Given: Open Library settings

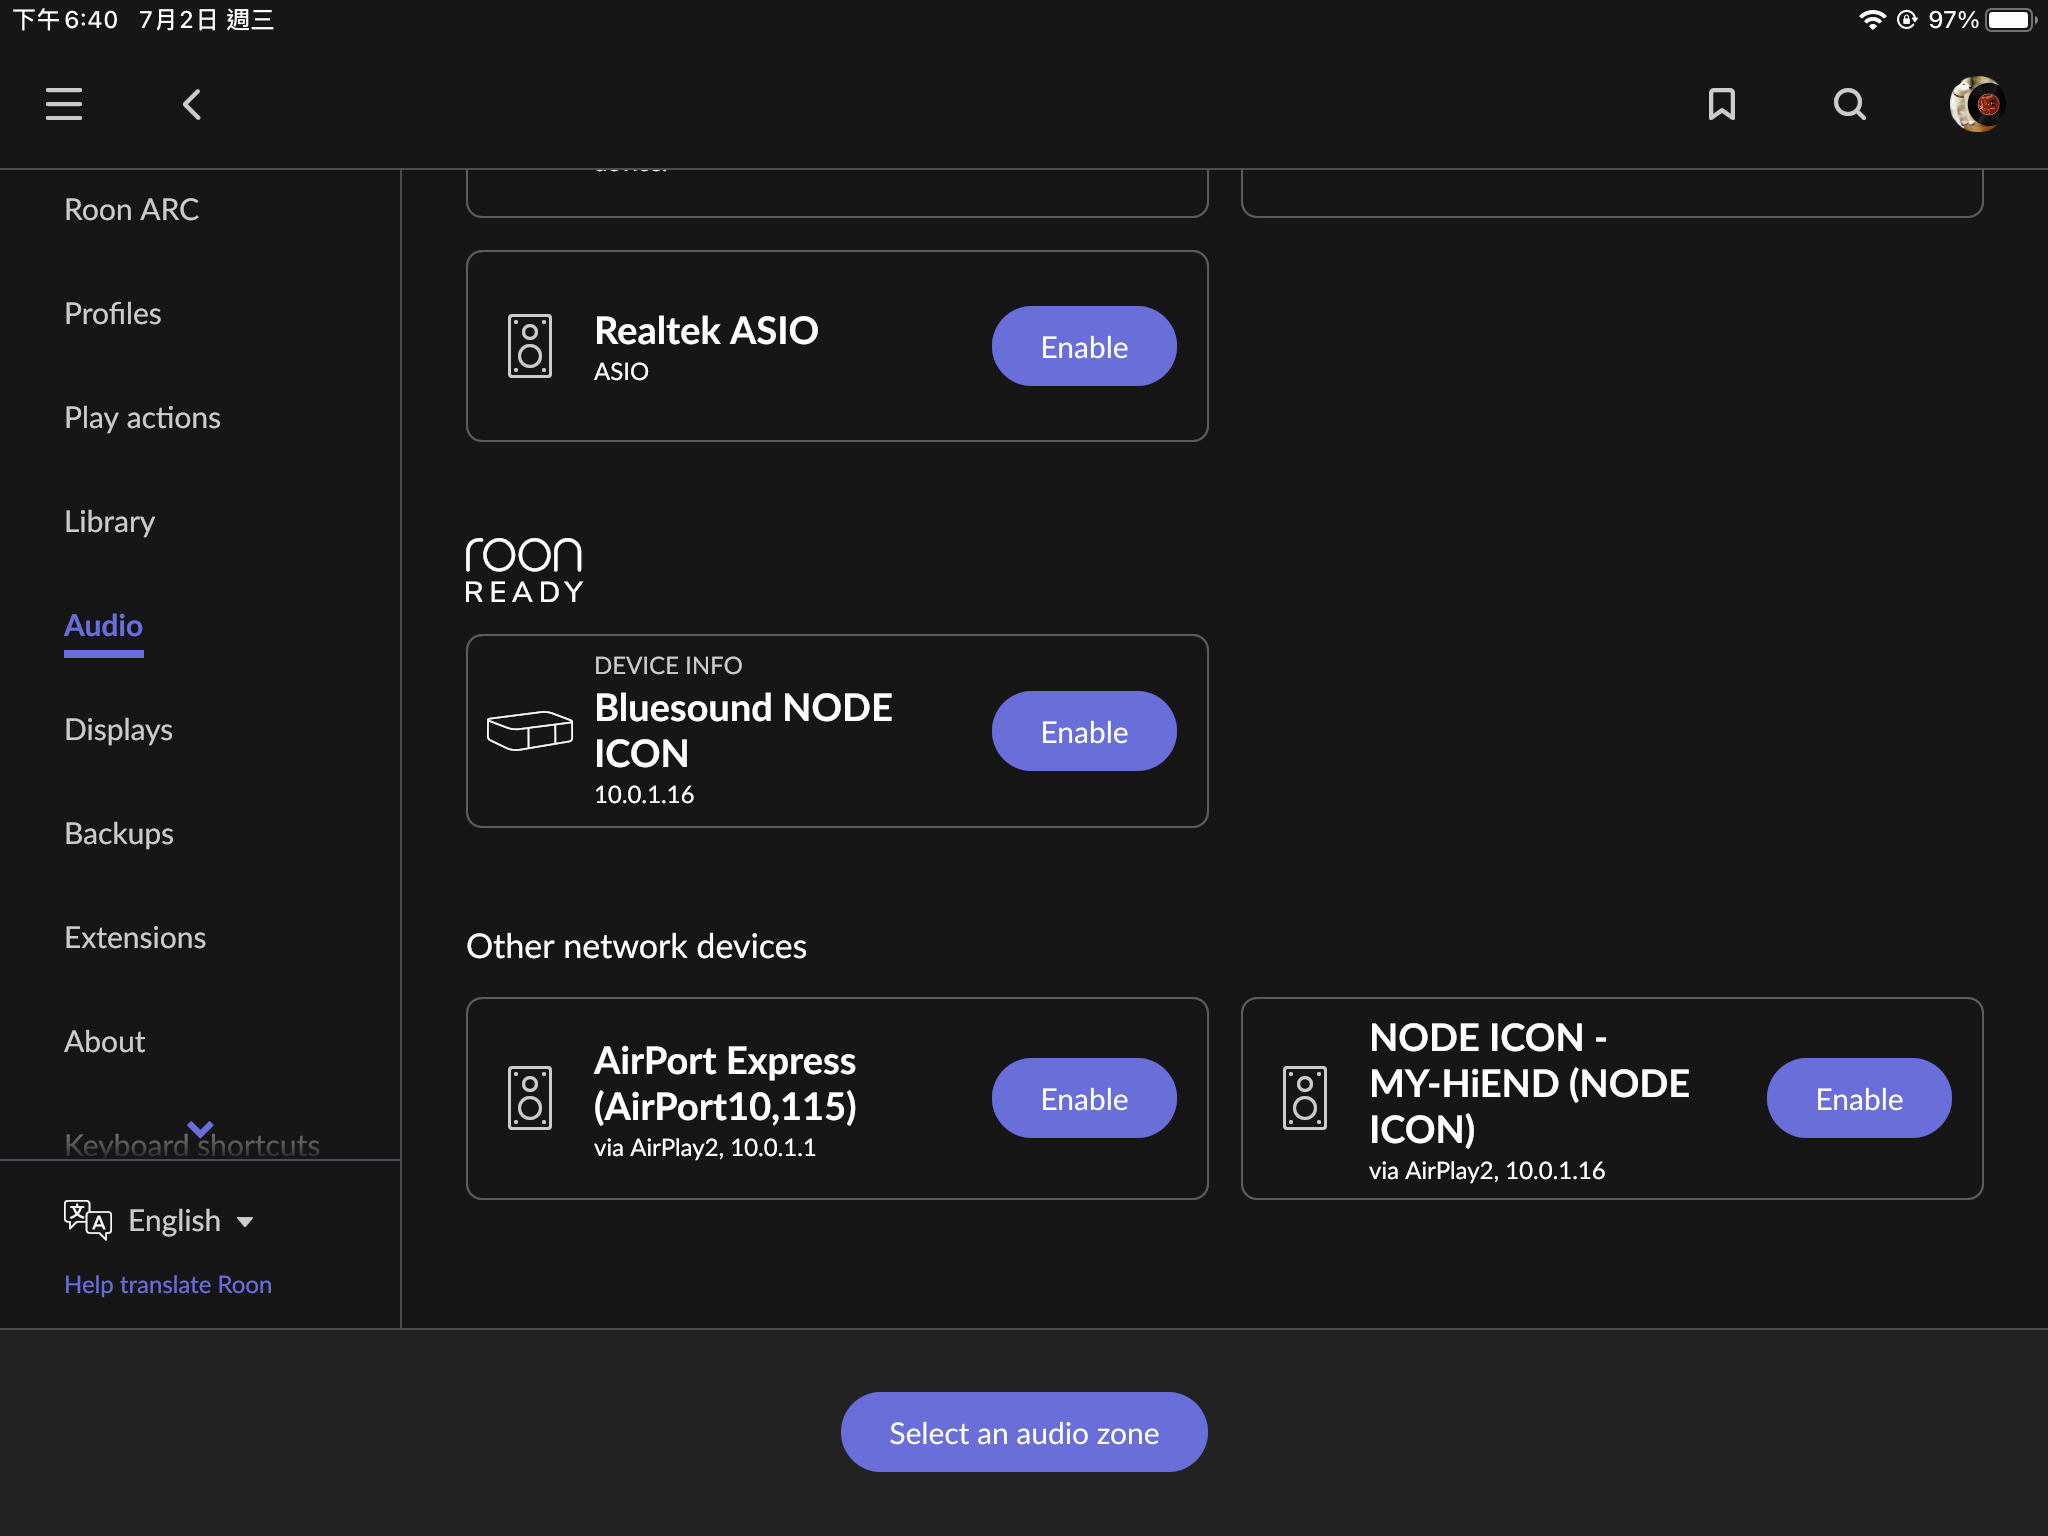Looking at the screenshot, I should [x=109, y=521].
